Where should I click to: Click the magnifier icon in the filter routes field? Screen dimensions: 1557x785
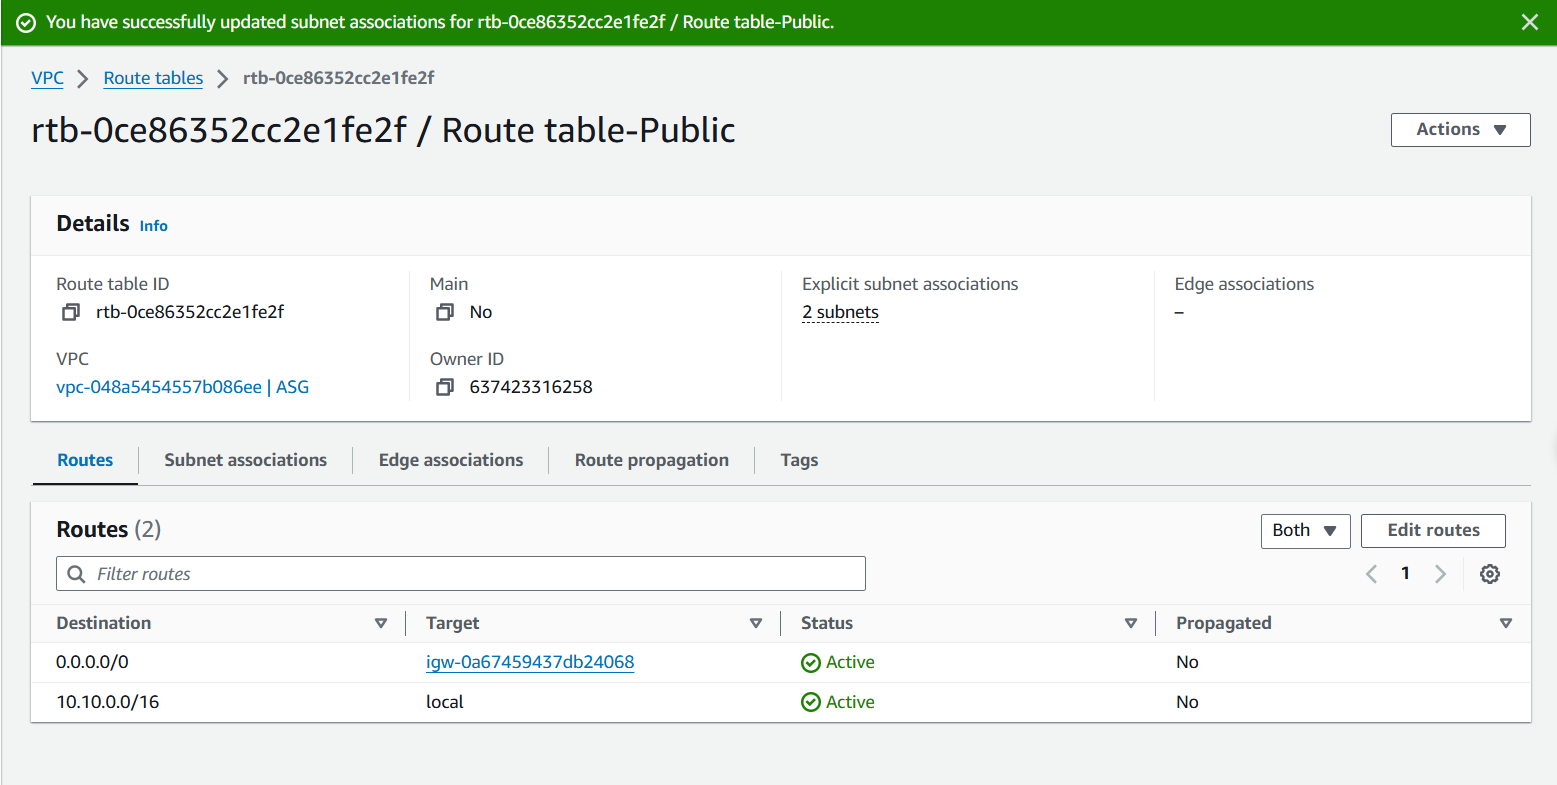[x=75, y=573]
